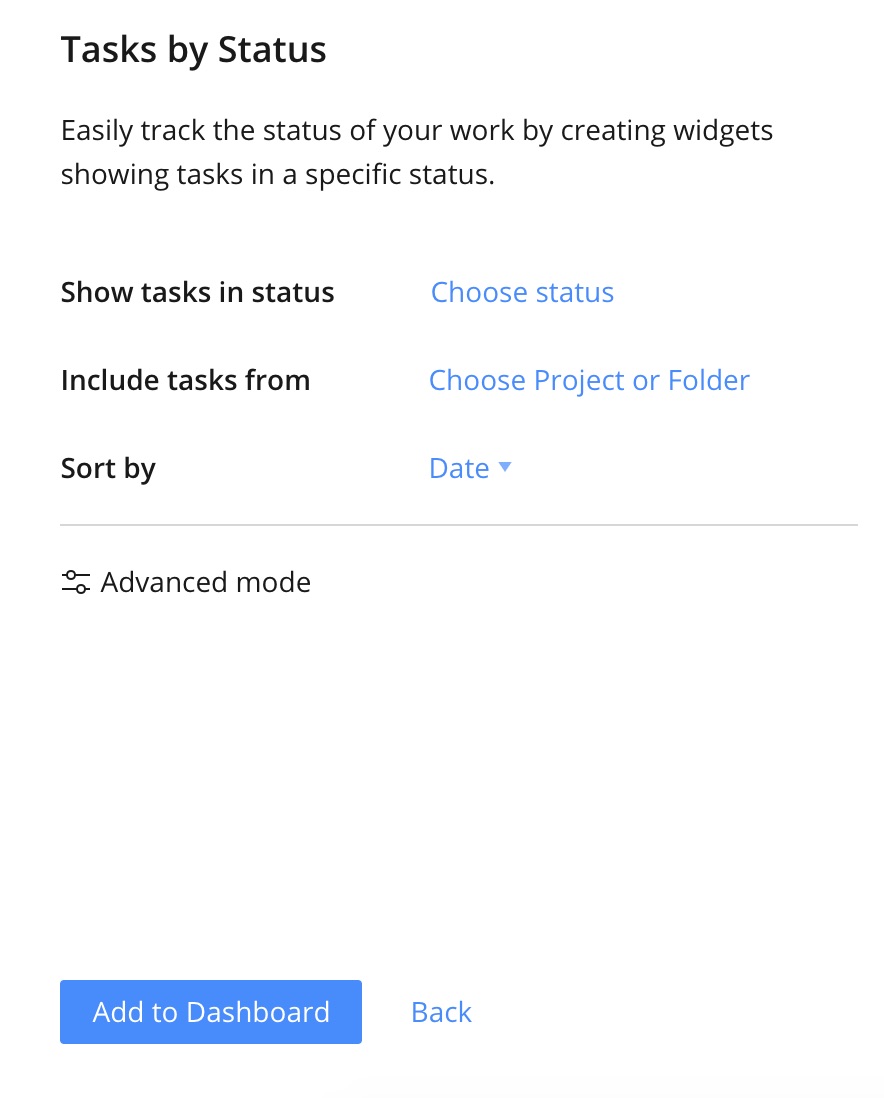Click the "Show tasks in status" label

(x=197, y=292)
